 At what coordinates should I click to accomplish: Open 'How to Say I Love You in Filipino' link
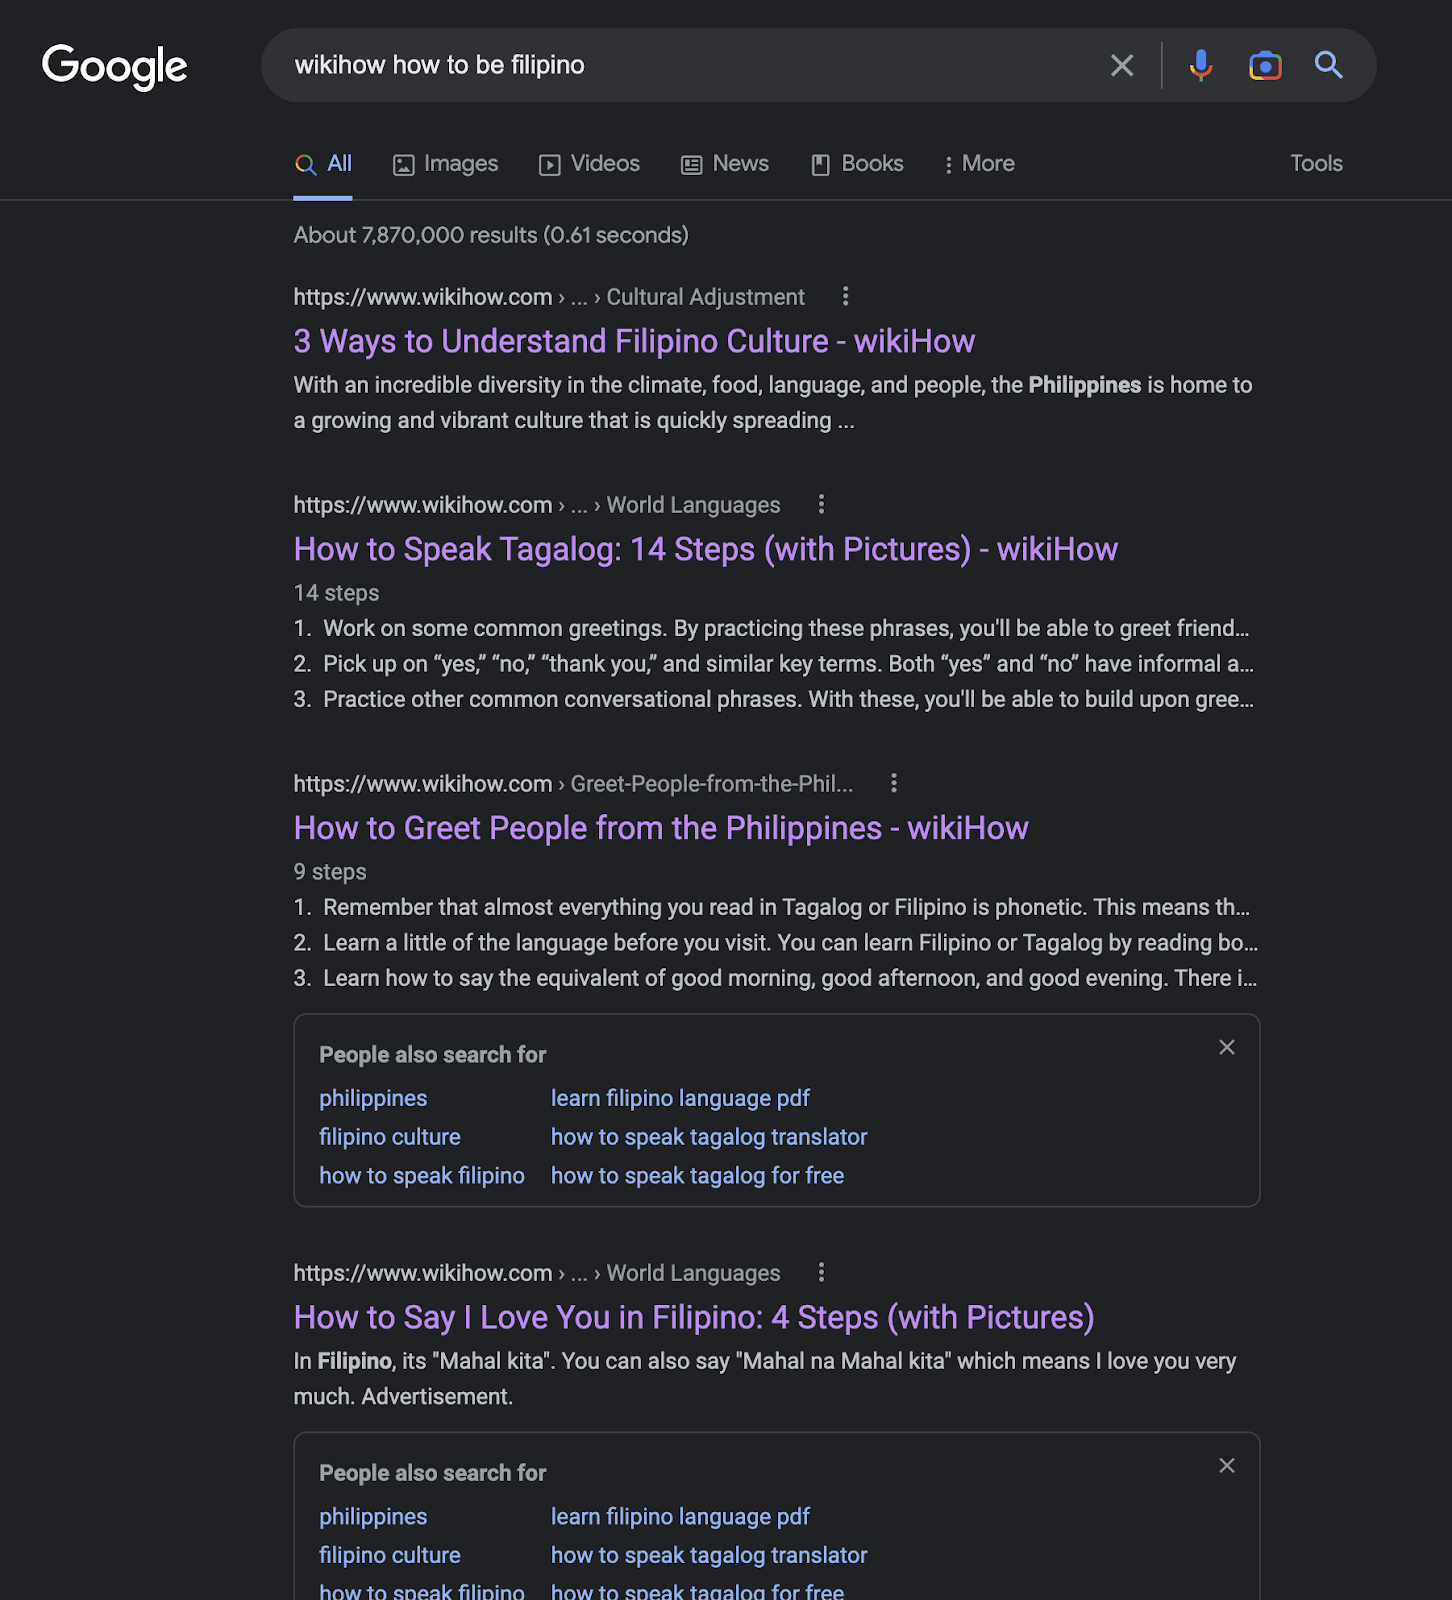694,1317
